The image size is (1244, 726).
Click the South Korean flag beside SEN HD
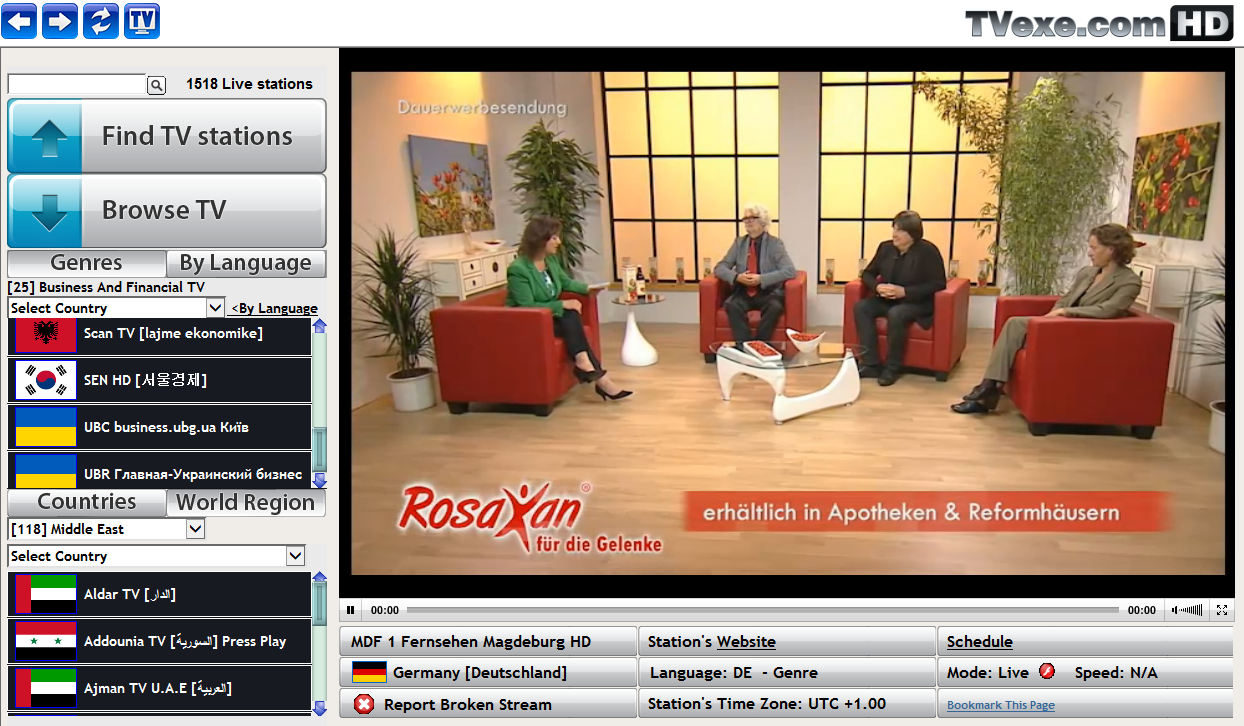46,380
